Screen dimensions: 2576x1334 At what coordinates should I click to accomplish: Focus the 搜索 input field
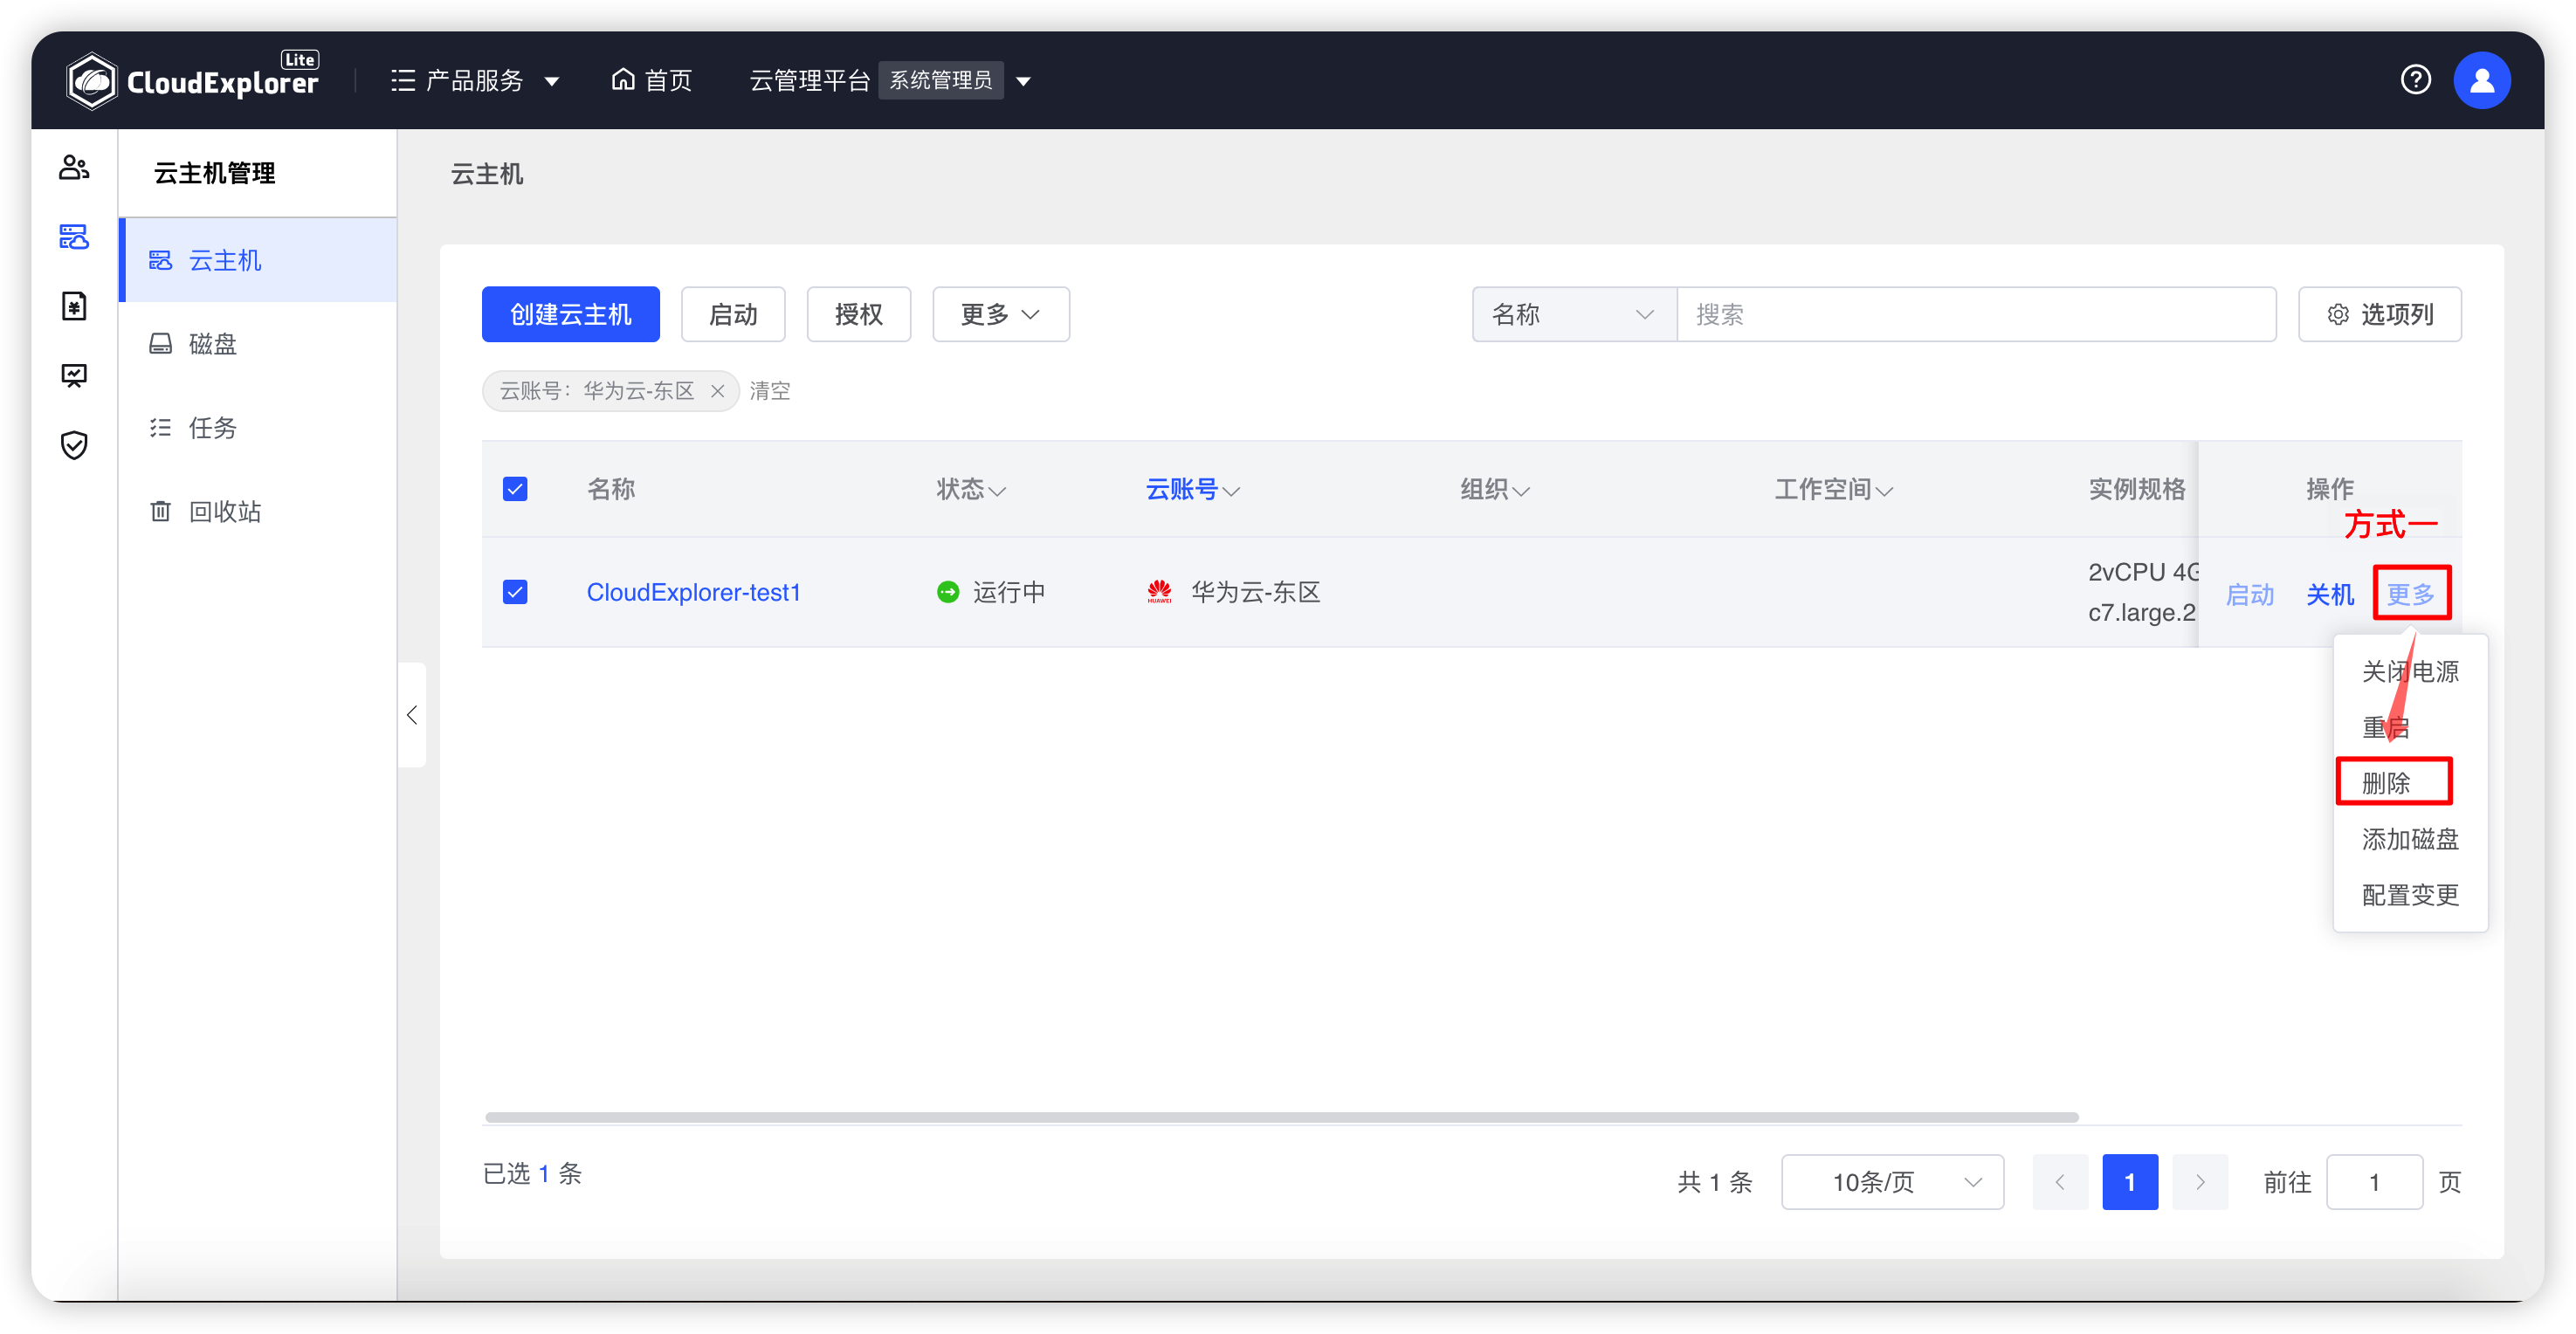click(x=1976, y=314)
